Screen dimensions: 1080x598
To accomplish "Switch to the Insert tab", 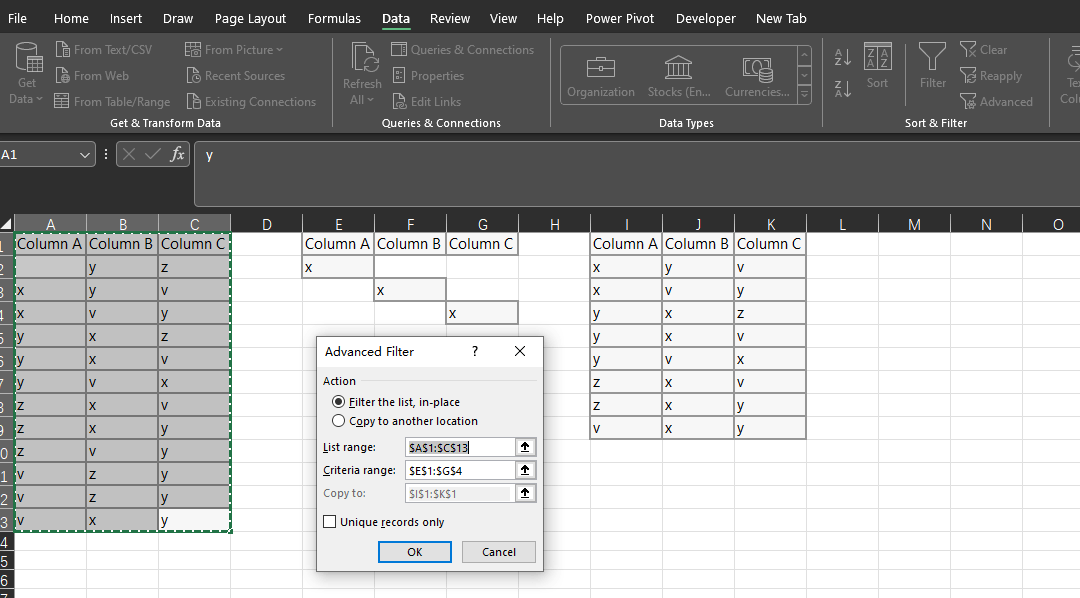I will pyautogui.click(x=126, y=19).
